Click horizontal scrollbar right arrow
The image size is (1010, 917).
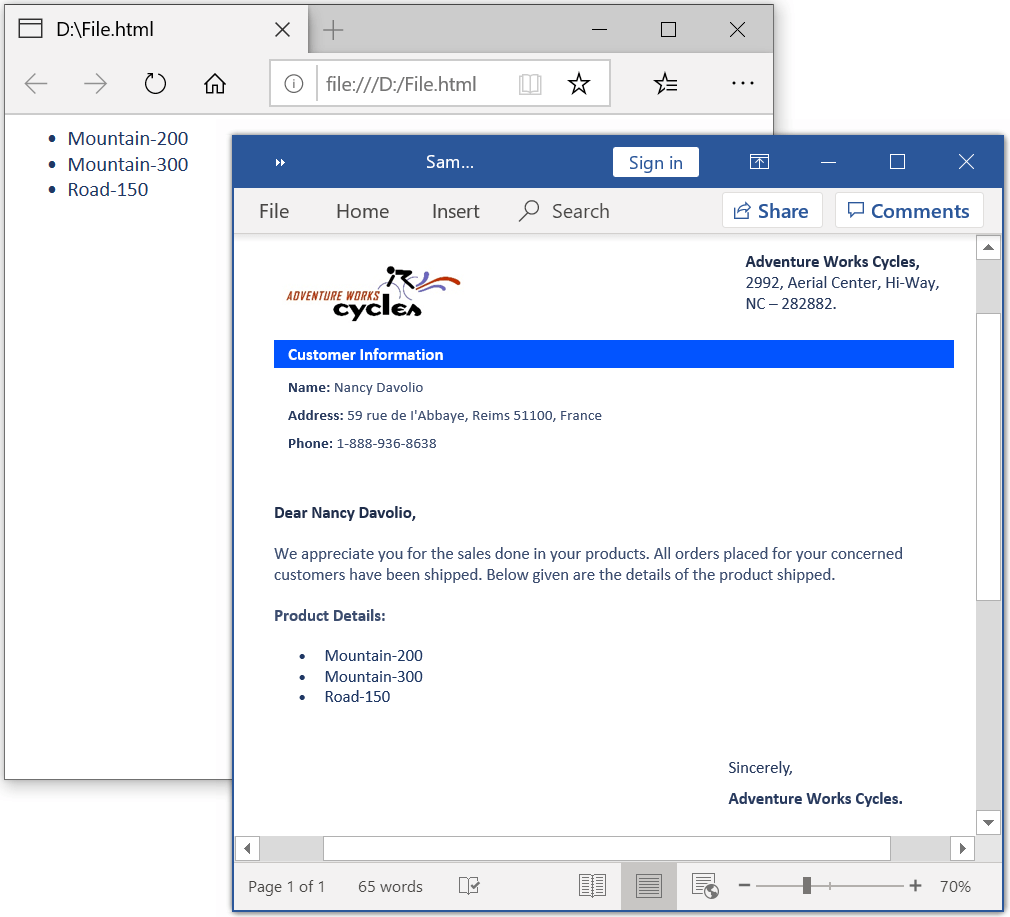[x=962, y=849]
